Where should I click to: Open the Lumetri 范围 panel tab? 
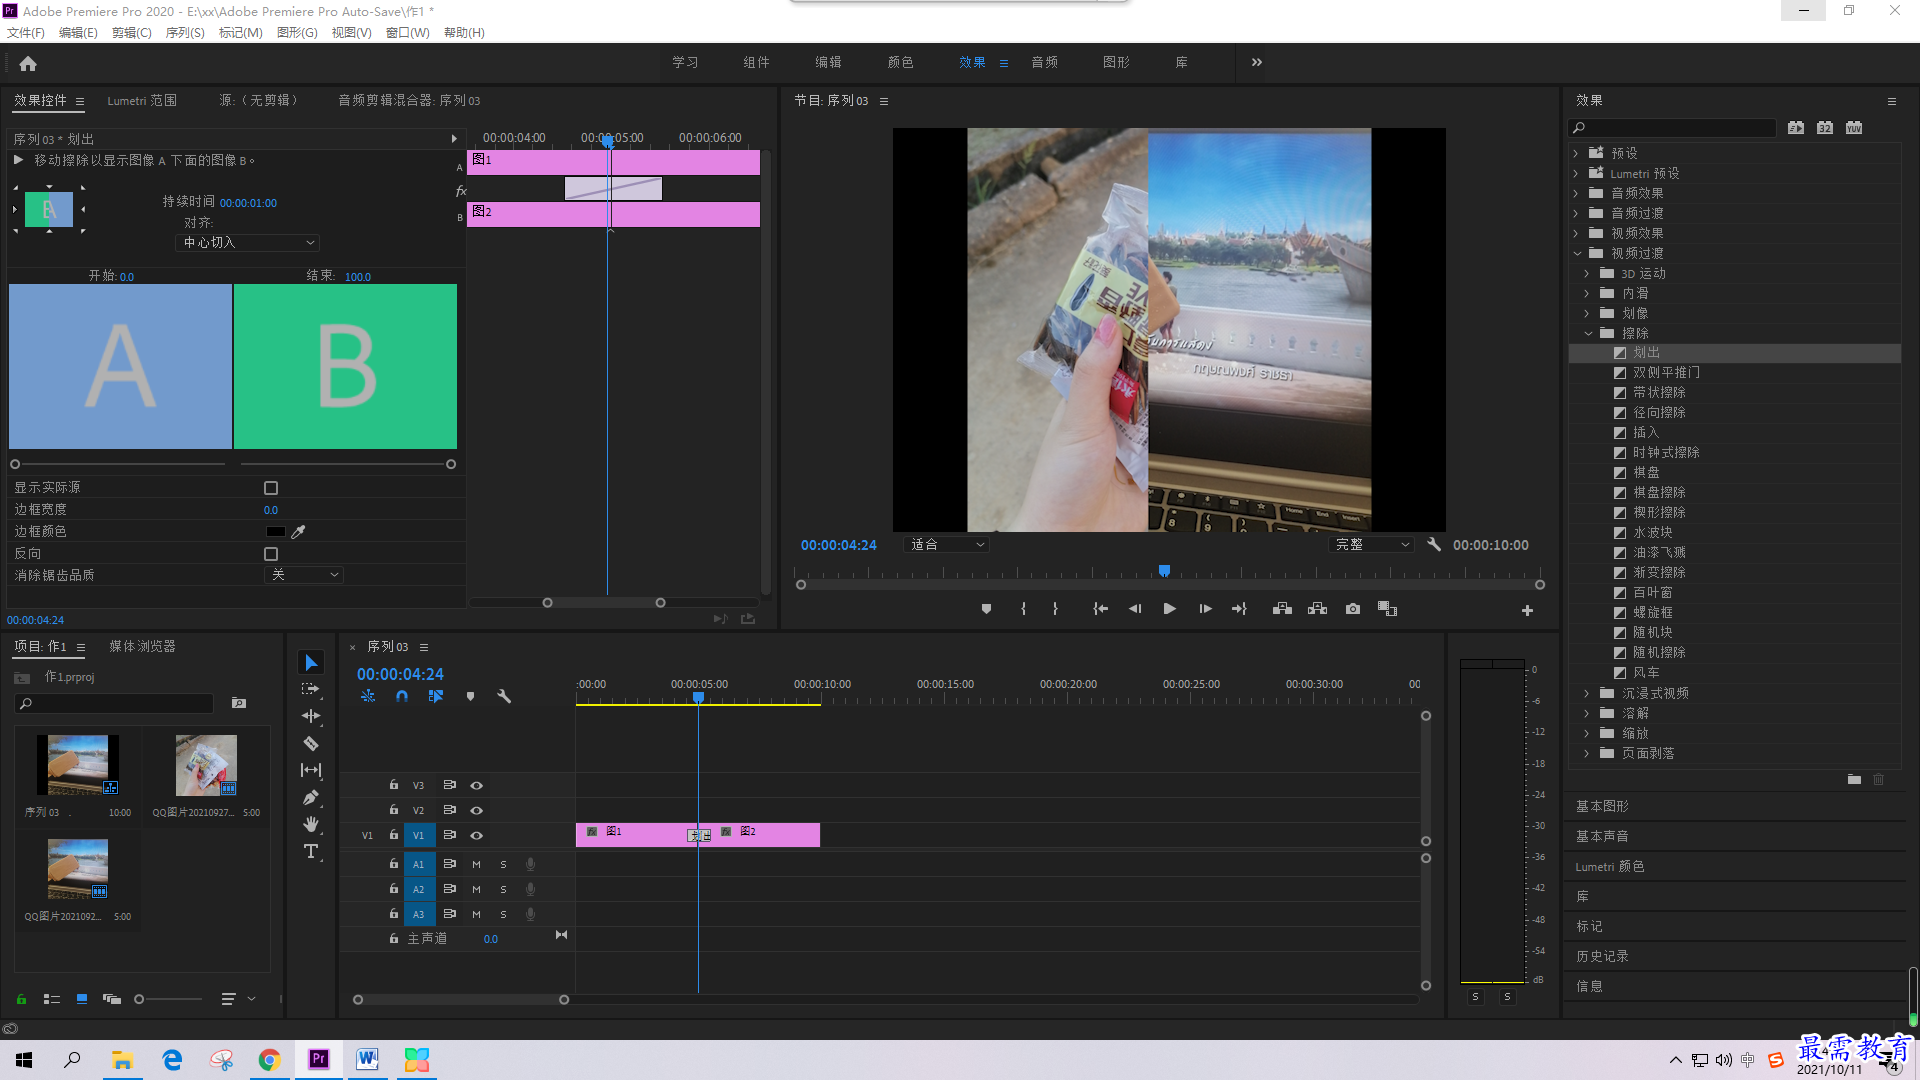click(142, 100)
